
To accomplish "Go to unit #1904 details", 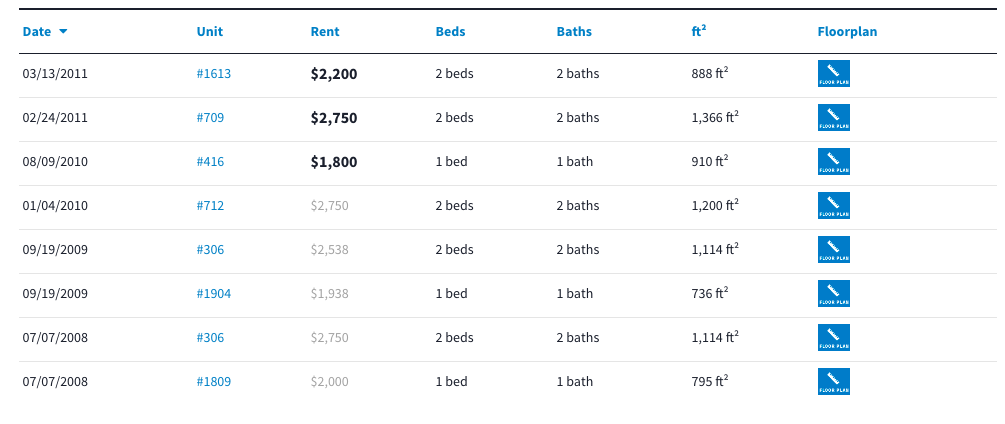I will click(x=214, y=294).
